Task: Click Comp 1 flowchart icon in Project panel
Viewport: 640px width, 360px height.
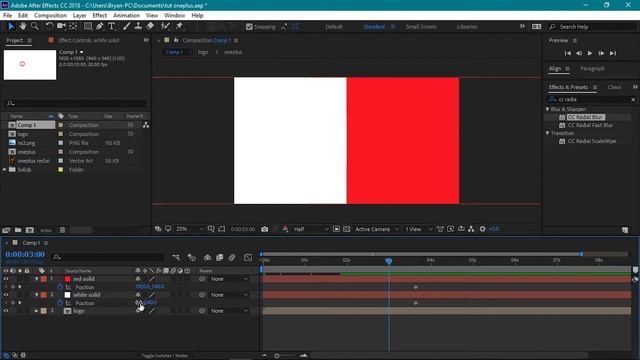Action: coord(146,125)
